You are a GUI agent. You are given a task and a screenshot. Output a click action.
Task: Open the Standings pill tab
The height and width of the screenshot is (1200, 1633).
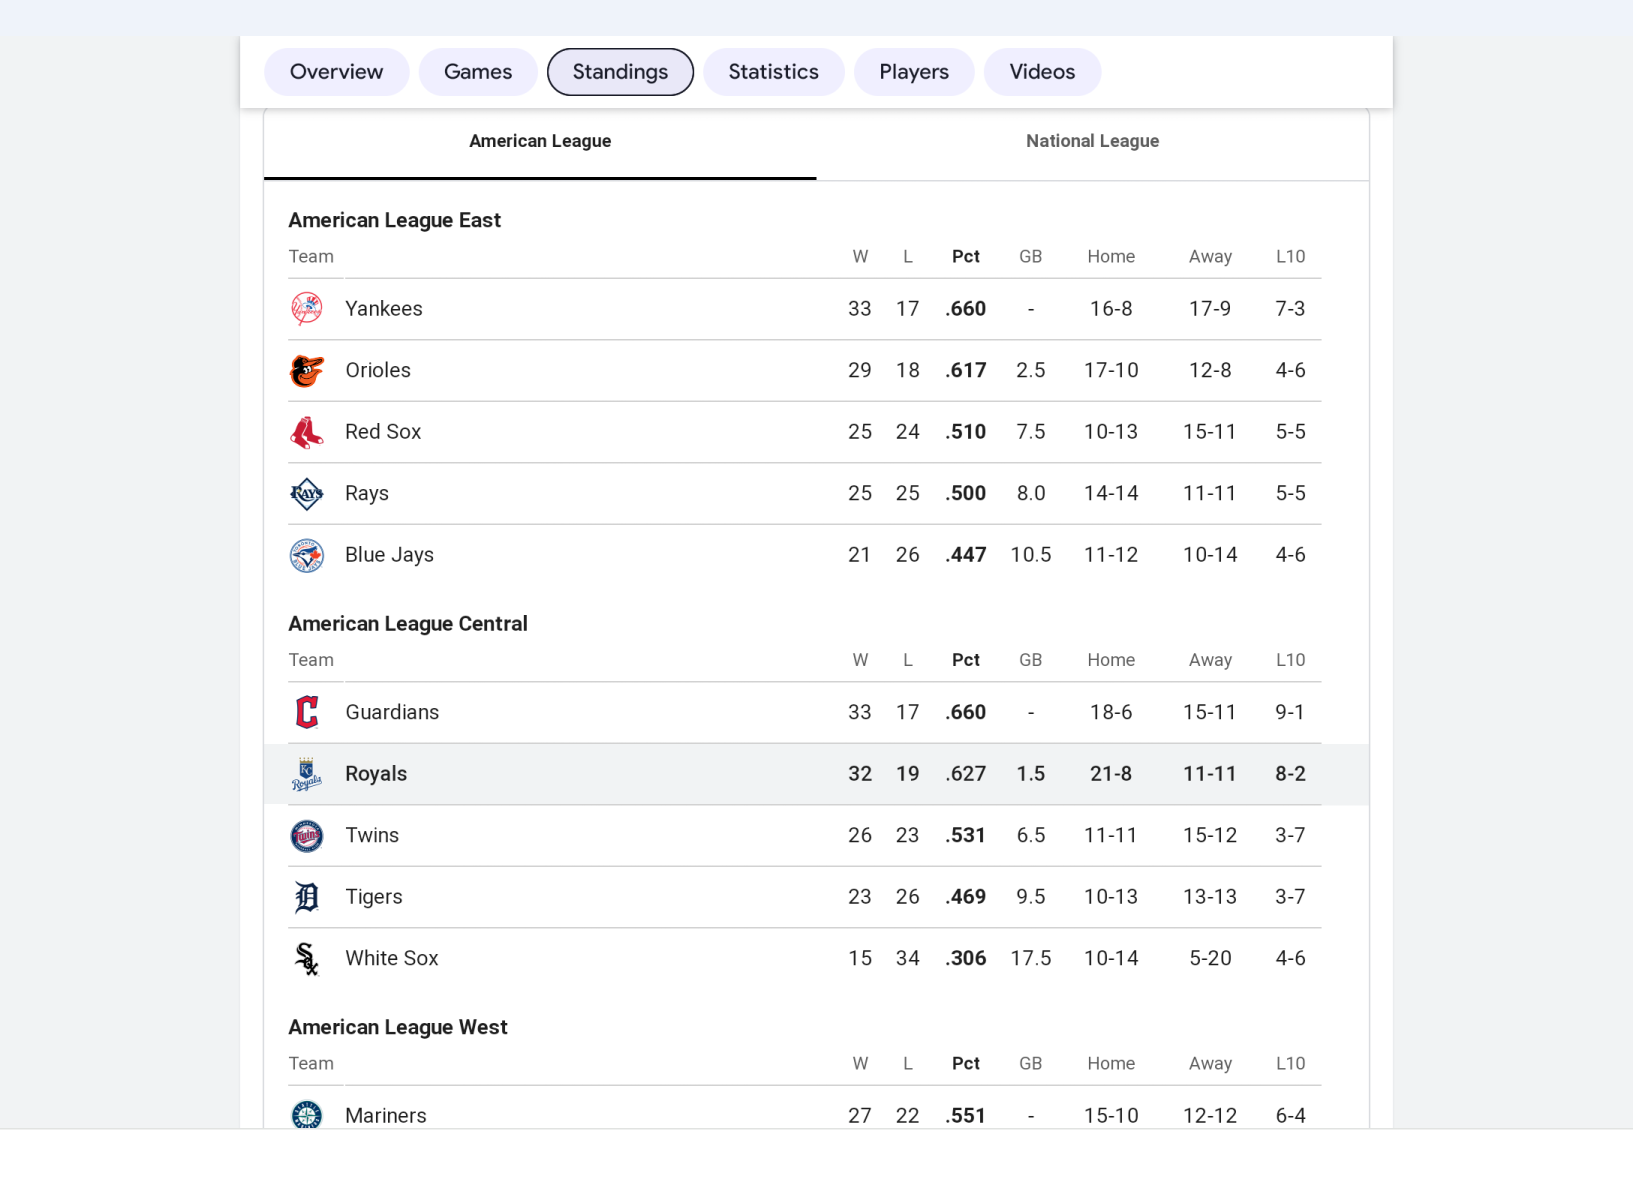pyautogui.click(x=620, y=72)
